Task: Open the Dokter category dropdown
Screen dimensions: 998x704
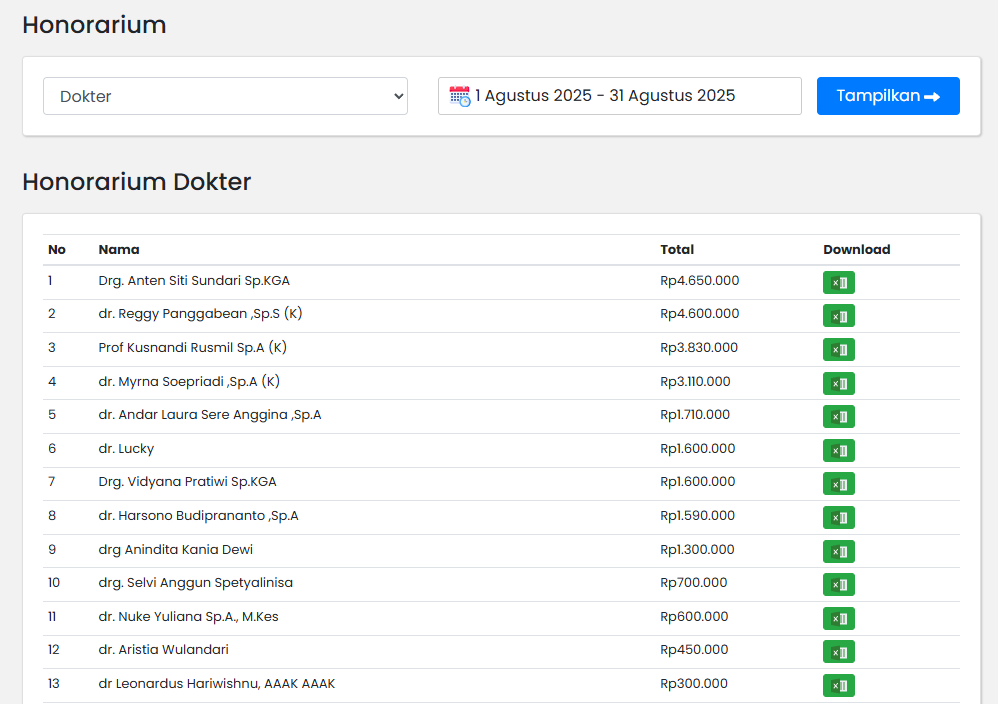Action: point(225,96)
